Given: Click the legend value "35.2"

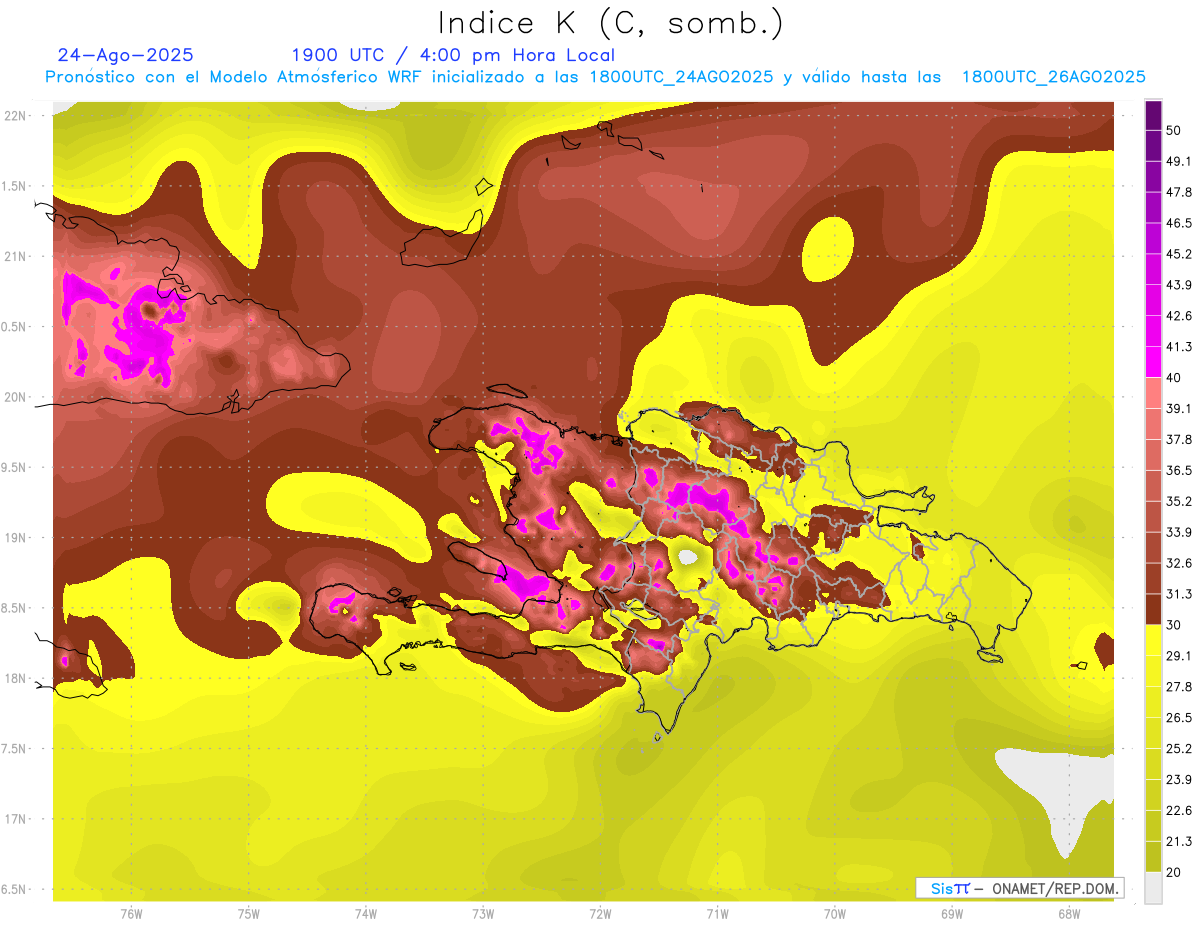Looking at the screenshot, I should click(x=1179, y=501).
